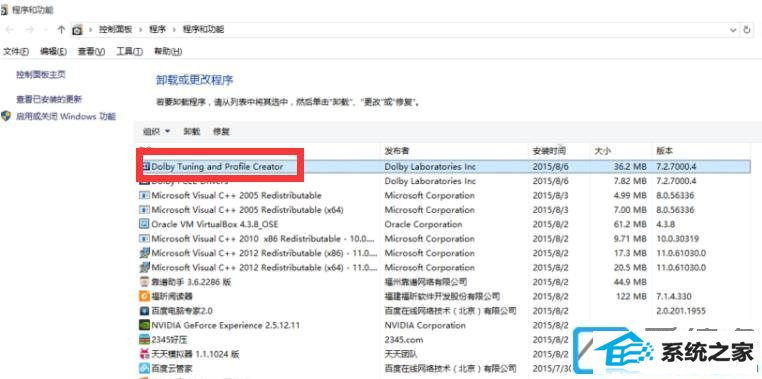Sort by the 安装时间 column header
Viewport: 762px width, 379px height.
(549, 151)
